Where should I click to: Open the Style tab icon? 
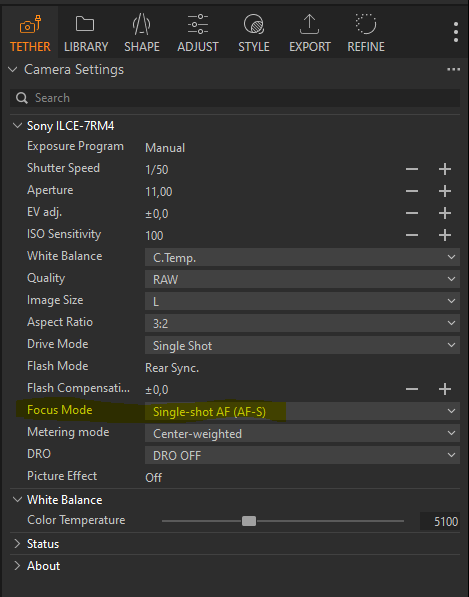coord(254,24)
